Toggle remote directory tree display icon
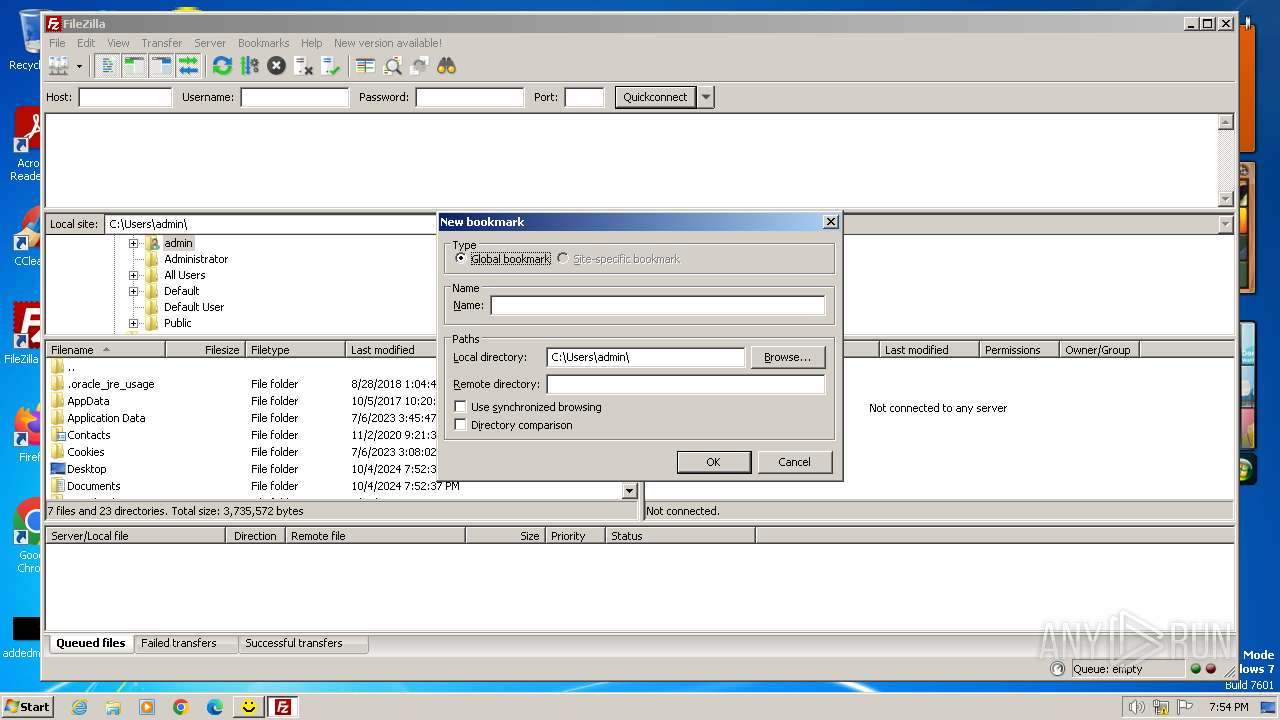 [162, 66]
